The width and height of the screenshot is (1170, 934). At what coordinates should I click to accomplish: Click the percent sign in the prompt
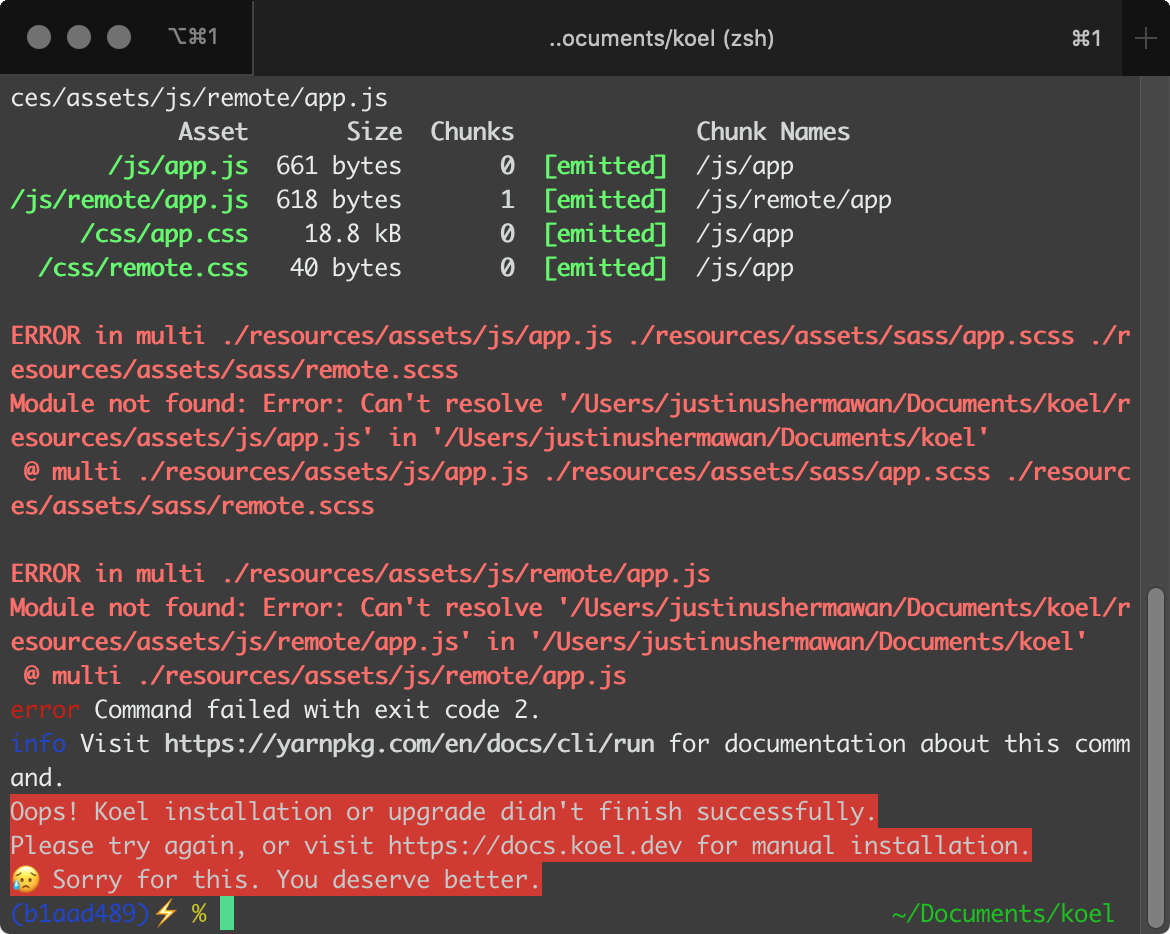[x=199, y=913]
